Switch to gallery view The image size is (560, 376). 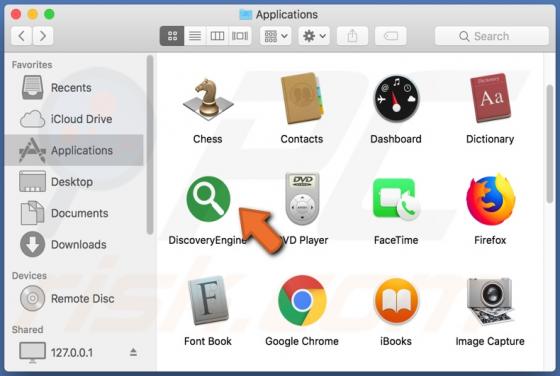(x=240, y=36)
